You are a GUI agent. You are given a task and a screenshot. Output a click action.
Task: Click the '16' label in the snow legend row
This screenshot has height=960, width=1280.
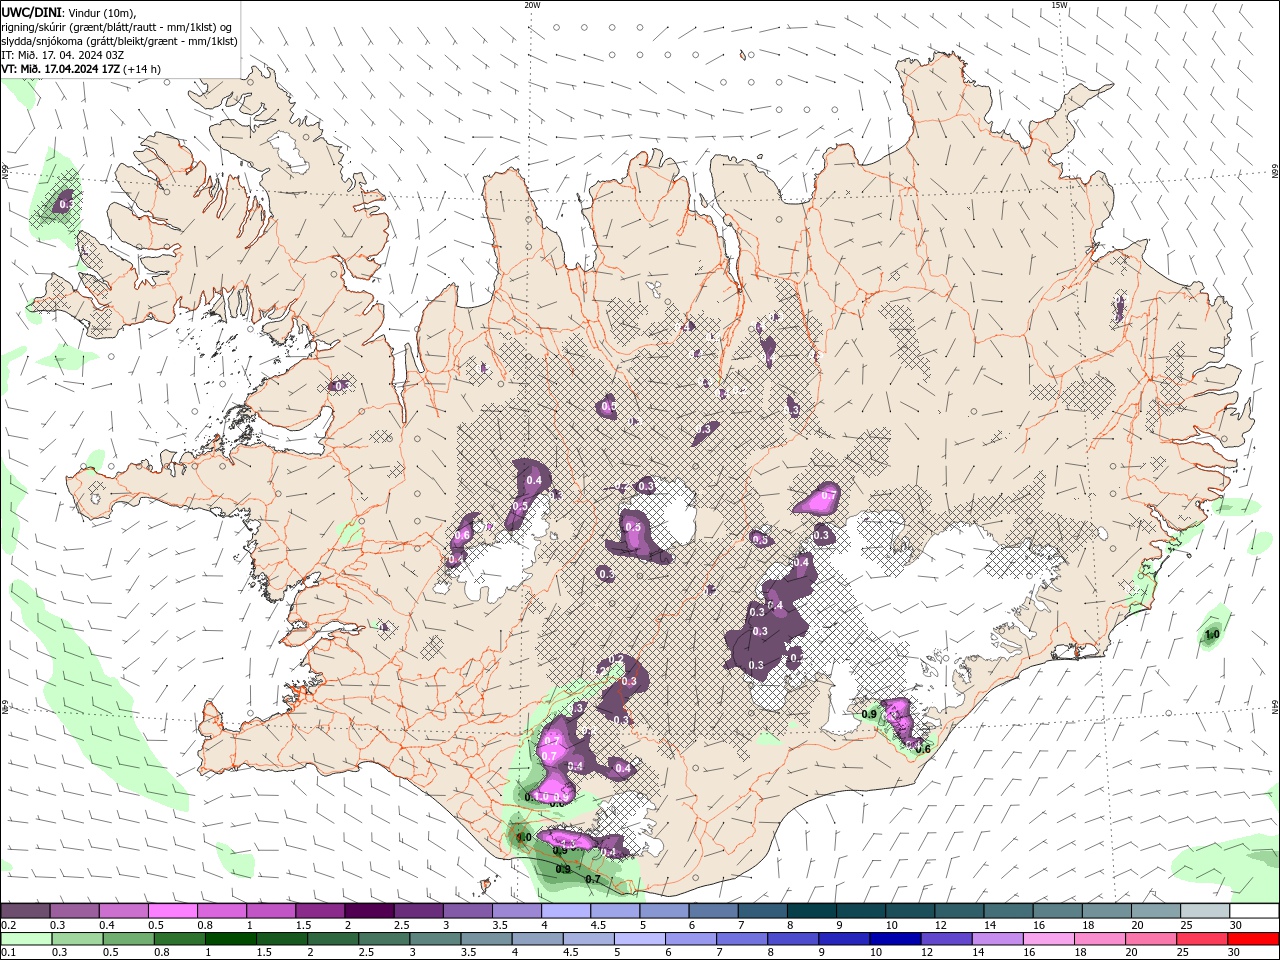coord(1039,925)
